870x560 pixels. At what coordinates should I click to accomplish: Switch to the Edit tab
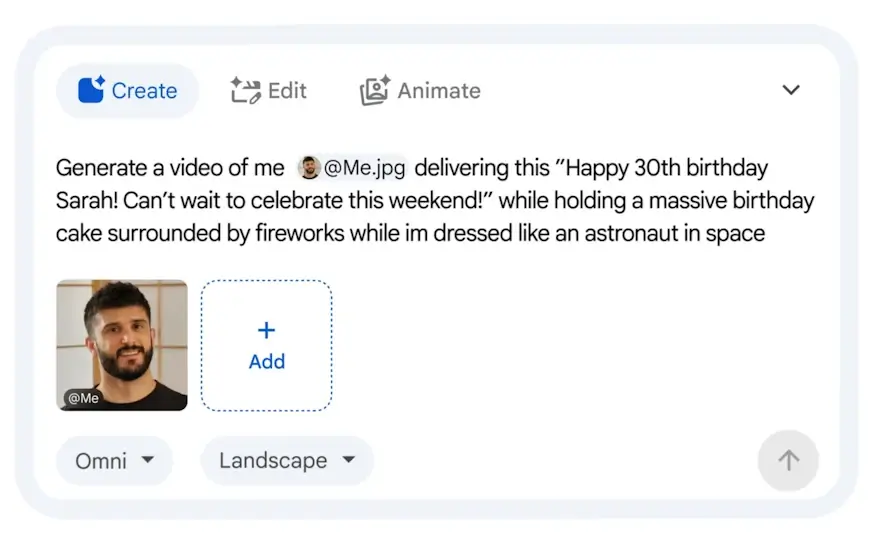tap(269, 90)
